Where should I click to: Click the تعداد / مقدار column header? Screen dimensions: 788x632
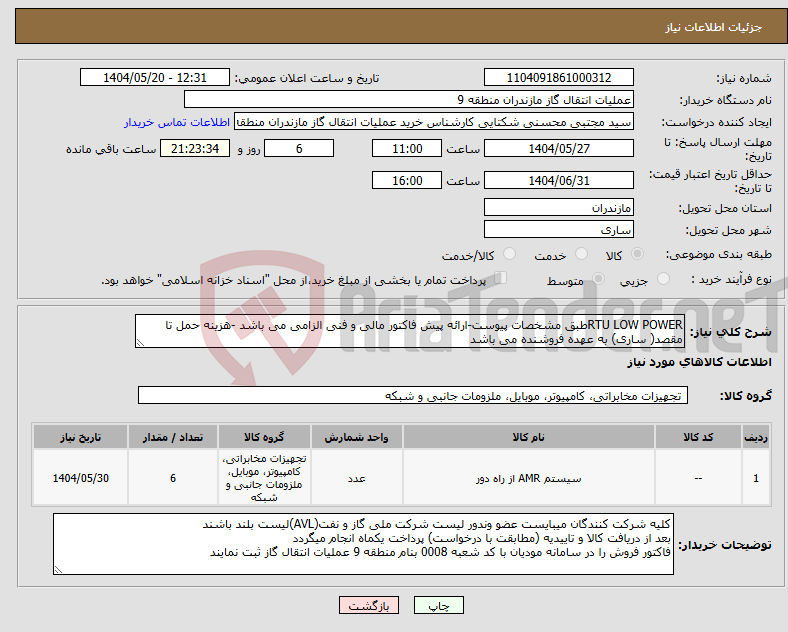click(172, 437)
